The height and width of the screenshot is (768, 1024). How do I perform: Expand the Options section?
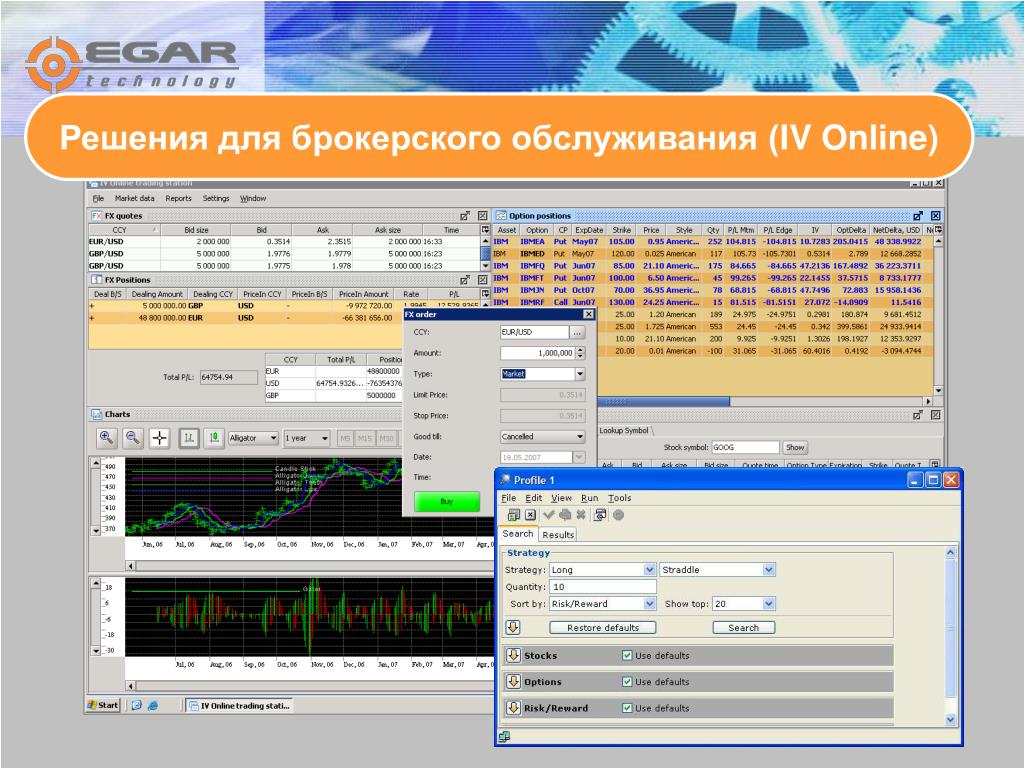pos(513,681)
